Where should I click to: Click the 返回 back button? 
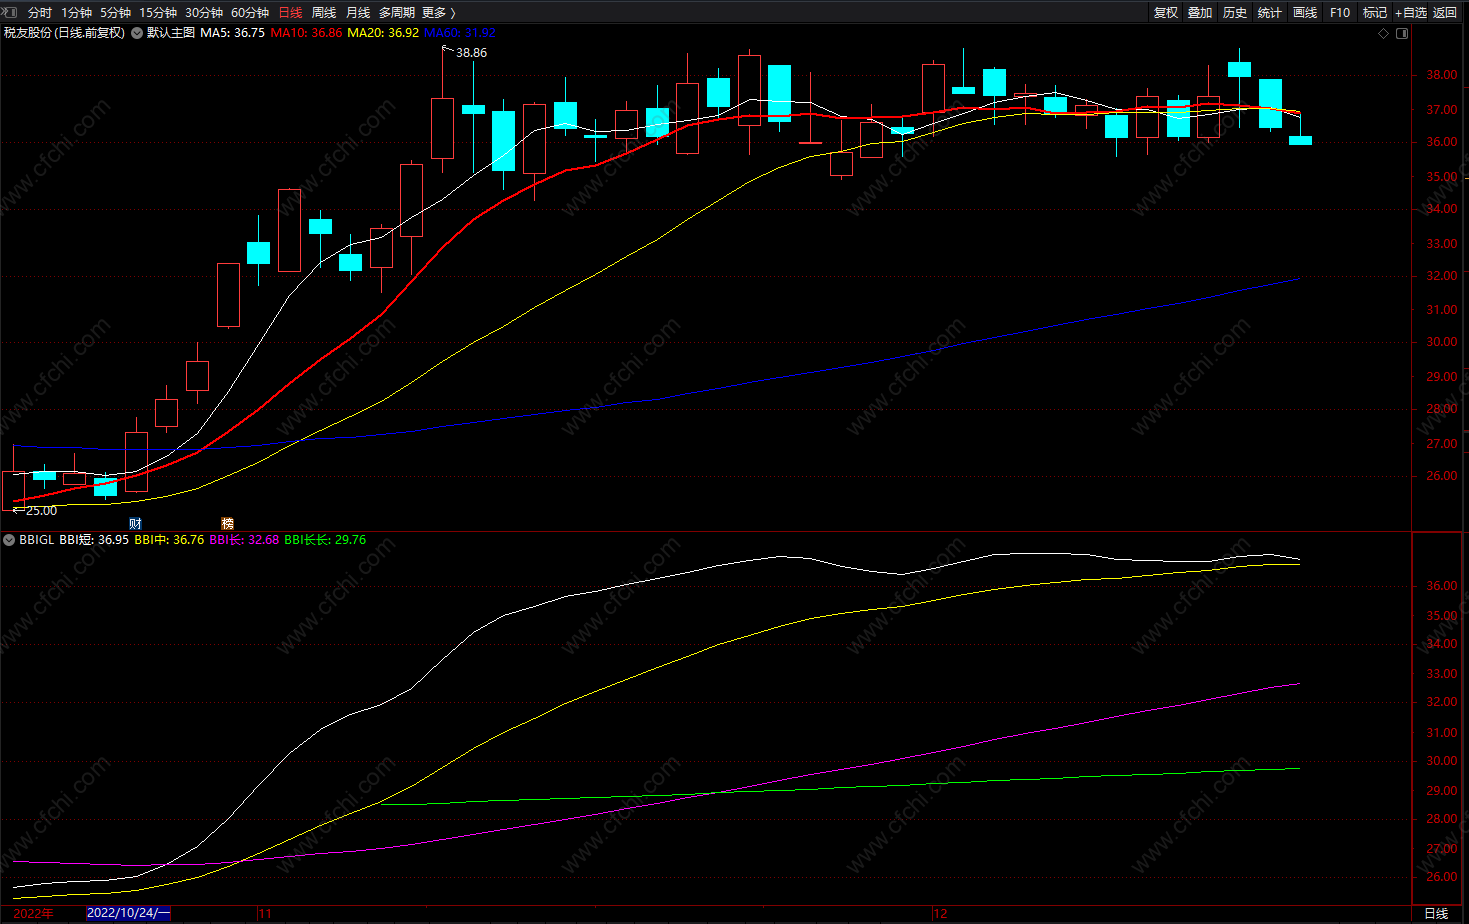point(1445,12)
